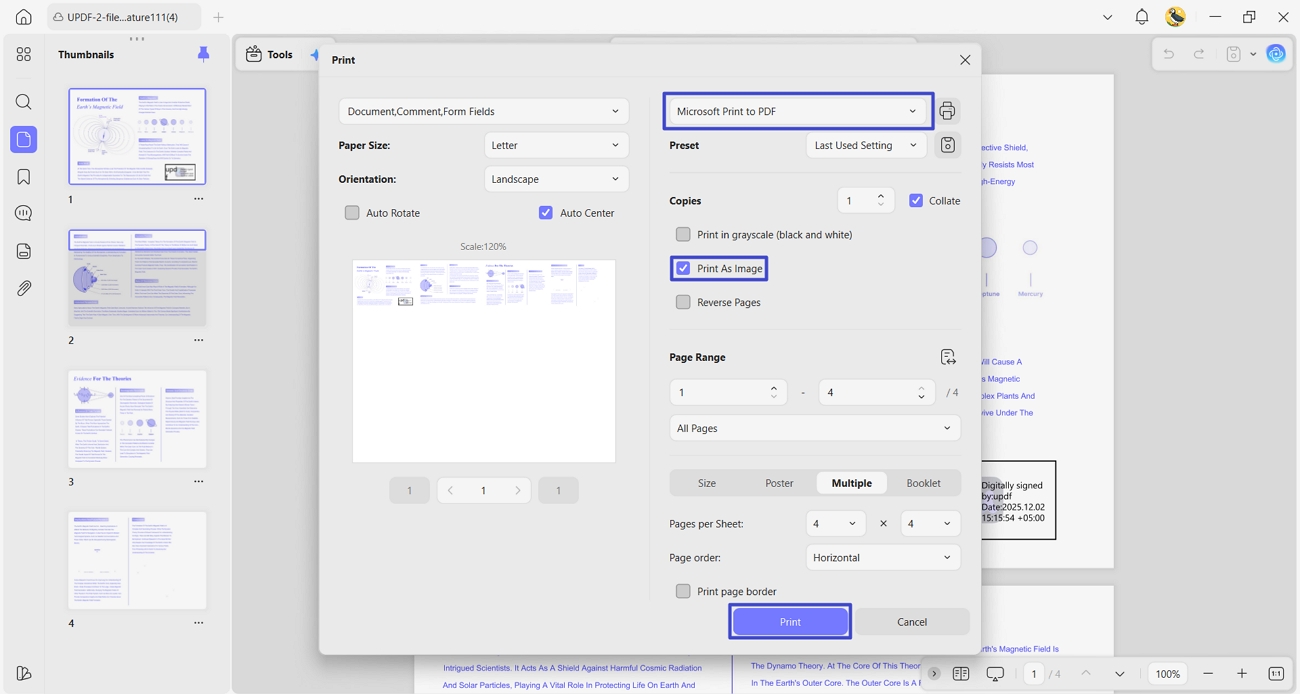Open the Document,Comment,Form Fields dropdown
Image resolution: width=1300 pixels, height=694 pixels.
(x=484, y=111)
